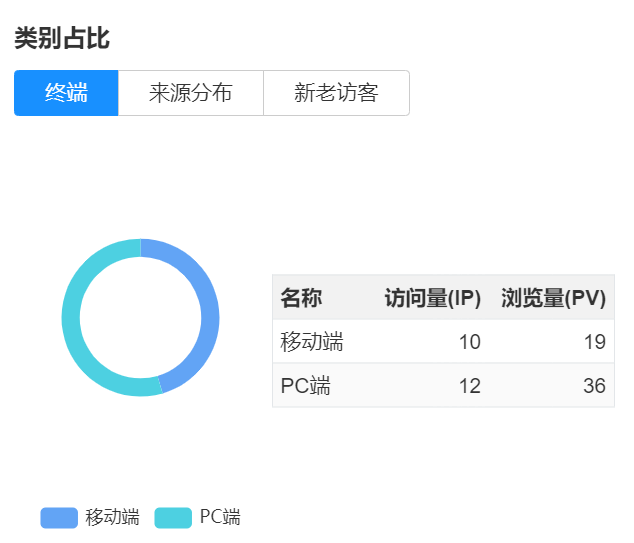
Task: Toggle the blue 移动端 legend swatch
Action: pyautogui.click(x=59, y=517)
